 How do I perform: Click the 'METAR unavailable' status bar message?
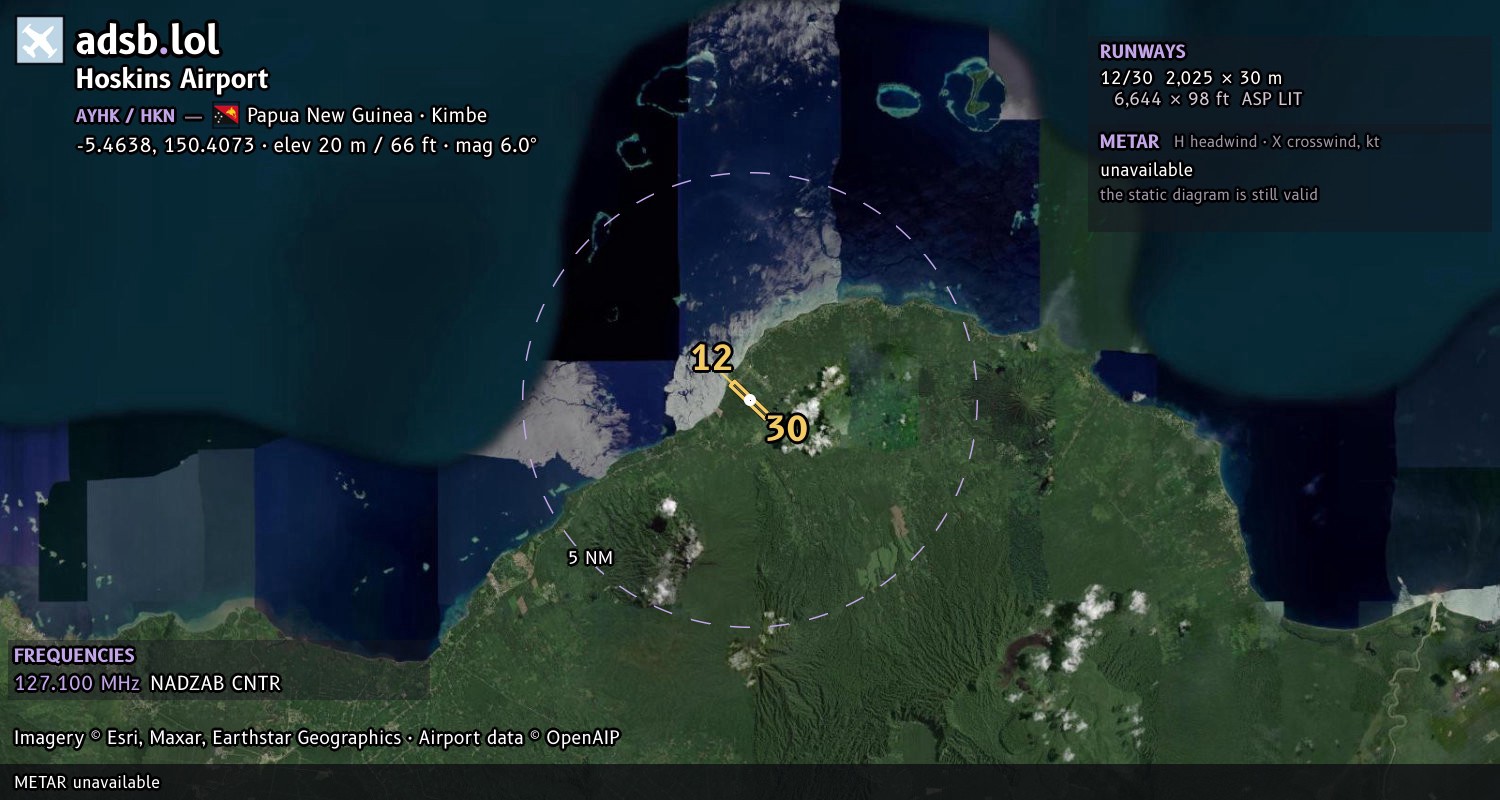[87, 782]
